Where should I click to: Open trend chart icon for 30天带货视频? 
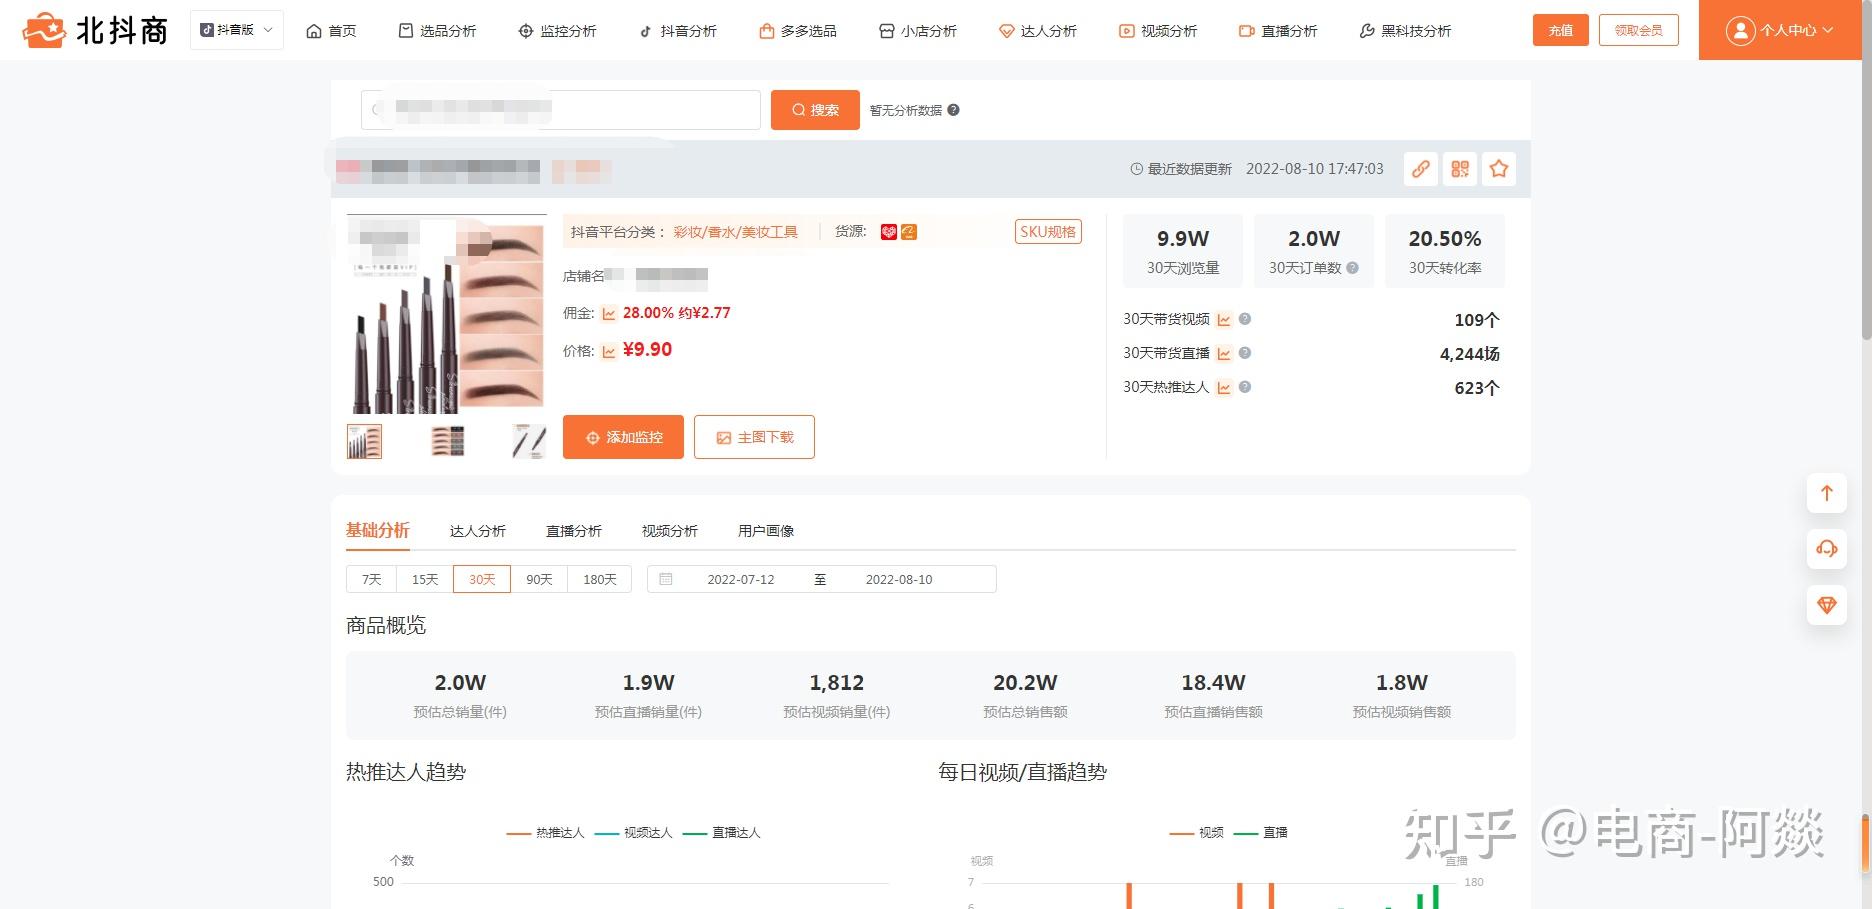click(x=1224, y=320)
